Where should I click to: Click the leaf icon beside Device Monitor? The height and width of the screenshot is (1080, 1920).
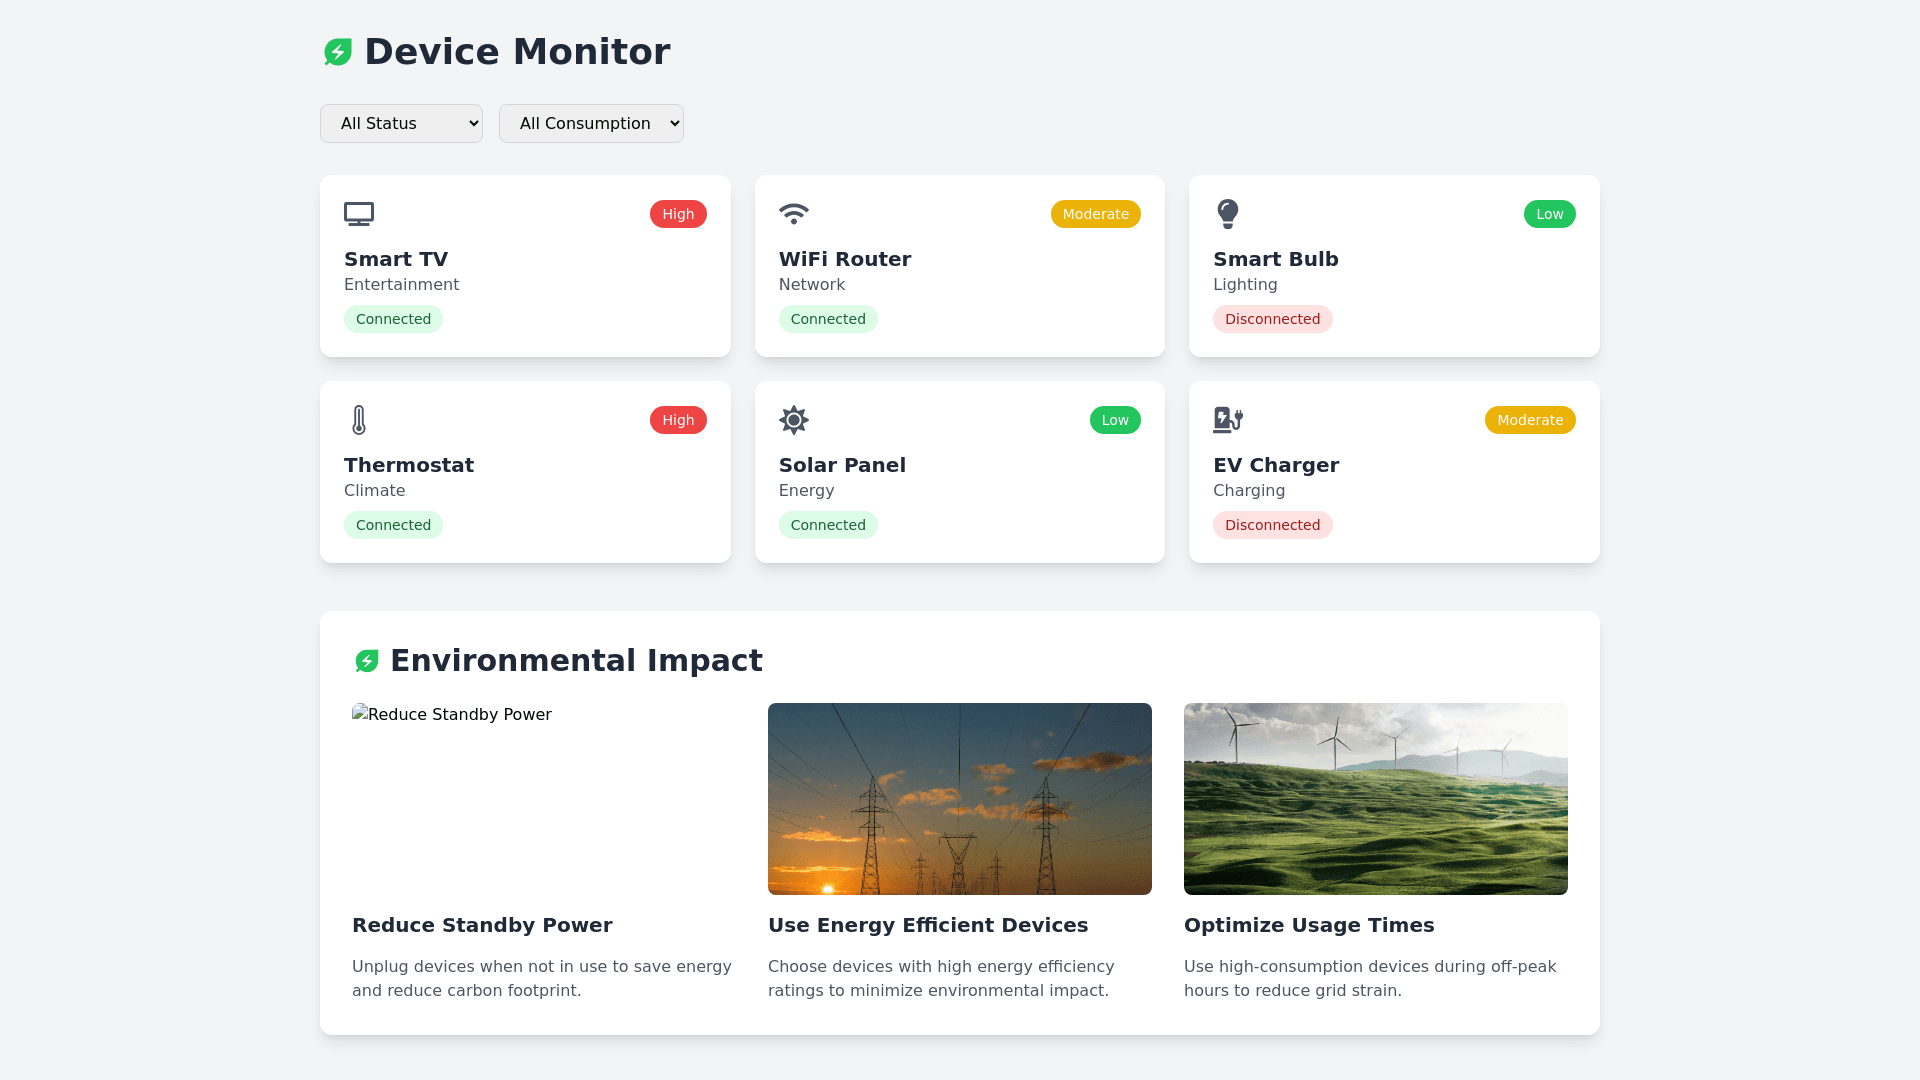(338, 52)
